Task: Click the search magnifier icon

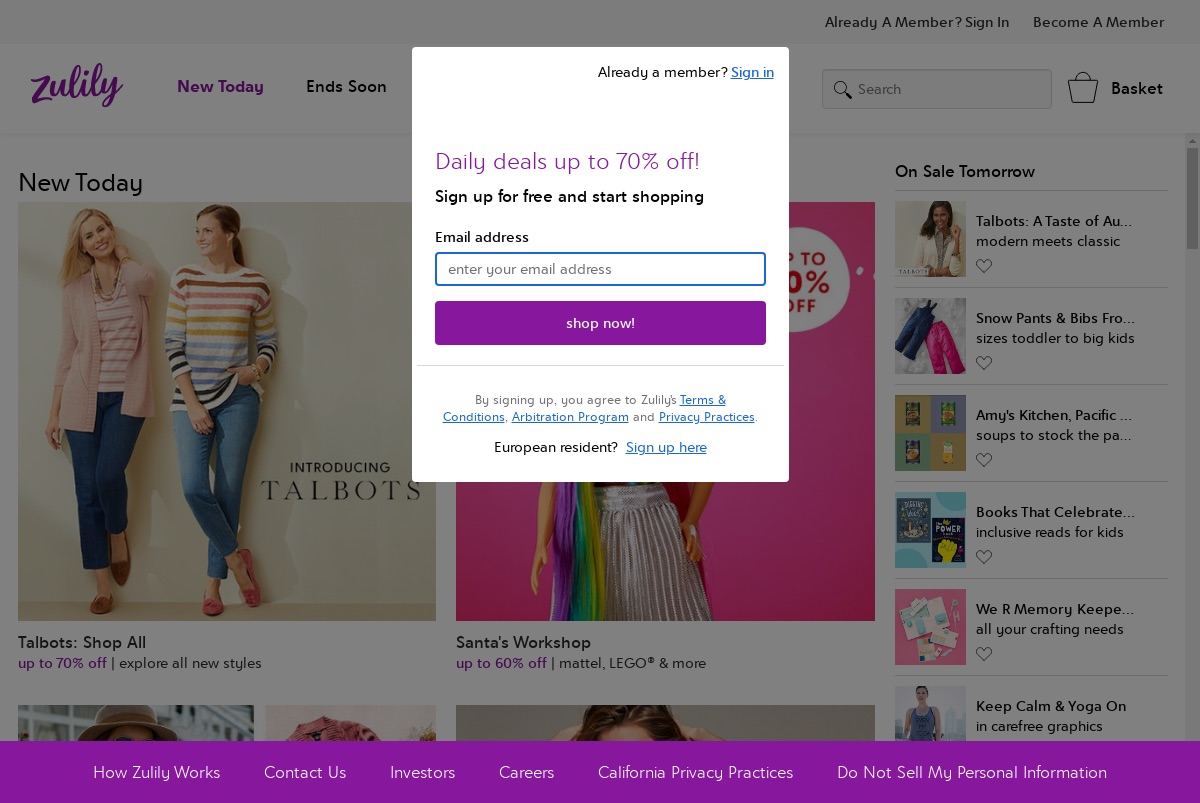Action: [842, 89]
